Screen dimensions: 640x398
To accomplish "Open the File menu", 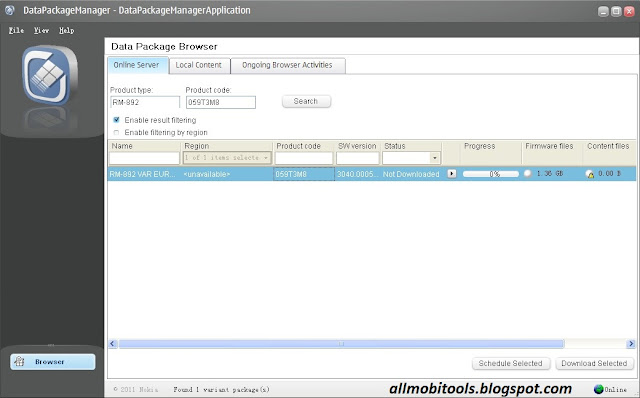I will pos(16,30).
